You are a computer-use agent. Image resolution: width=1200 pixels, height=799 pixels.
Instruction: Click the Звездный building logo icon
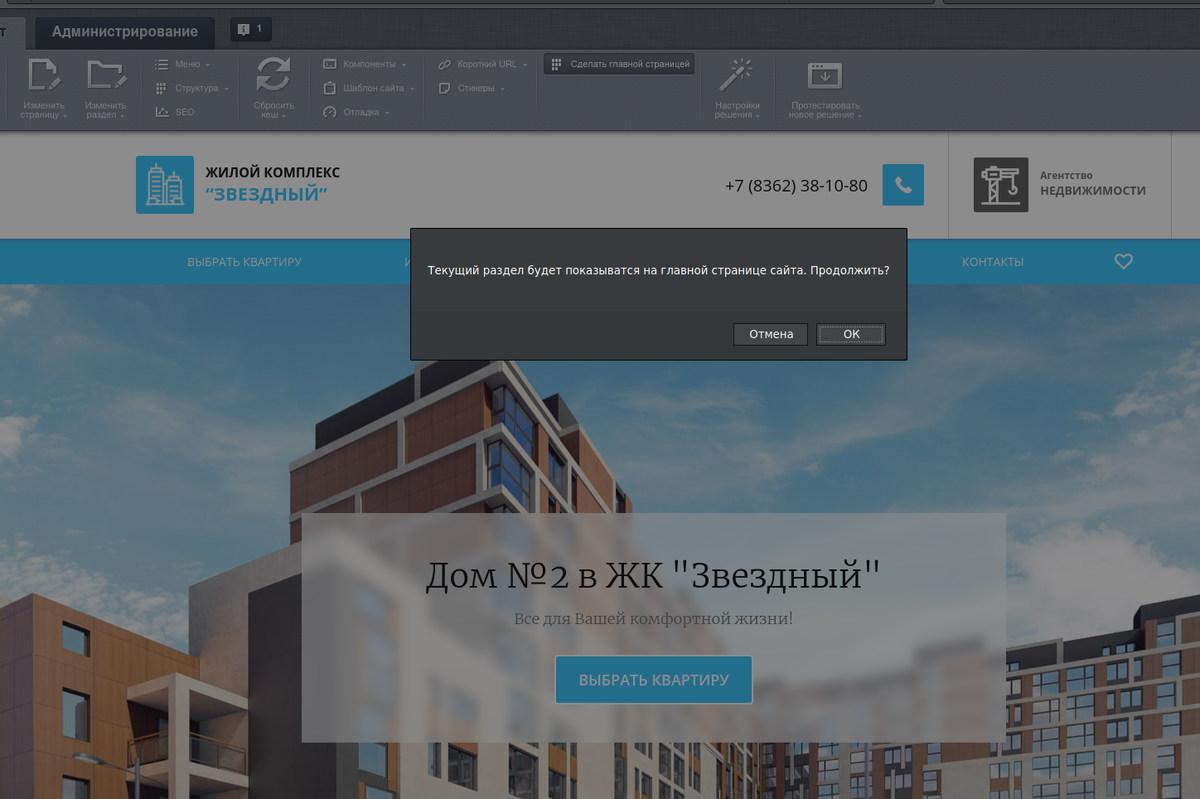click(165, 185)
